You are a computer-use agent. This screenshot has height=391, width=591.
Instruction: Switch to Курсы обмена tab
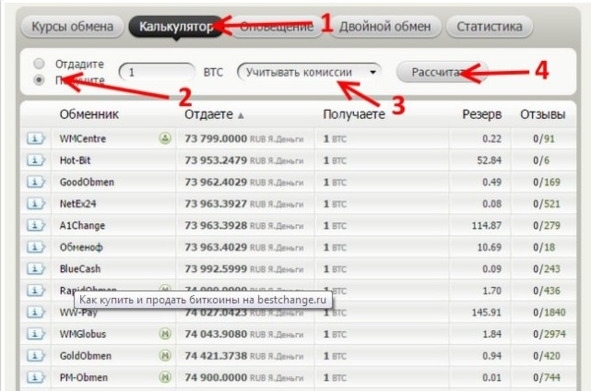pyautogui.click(x=72, y=26)
